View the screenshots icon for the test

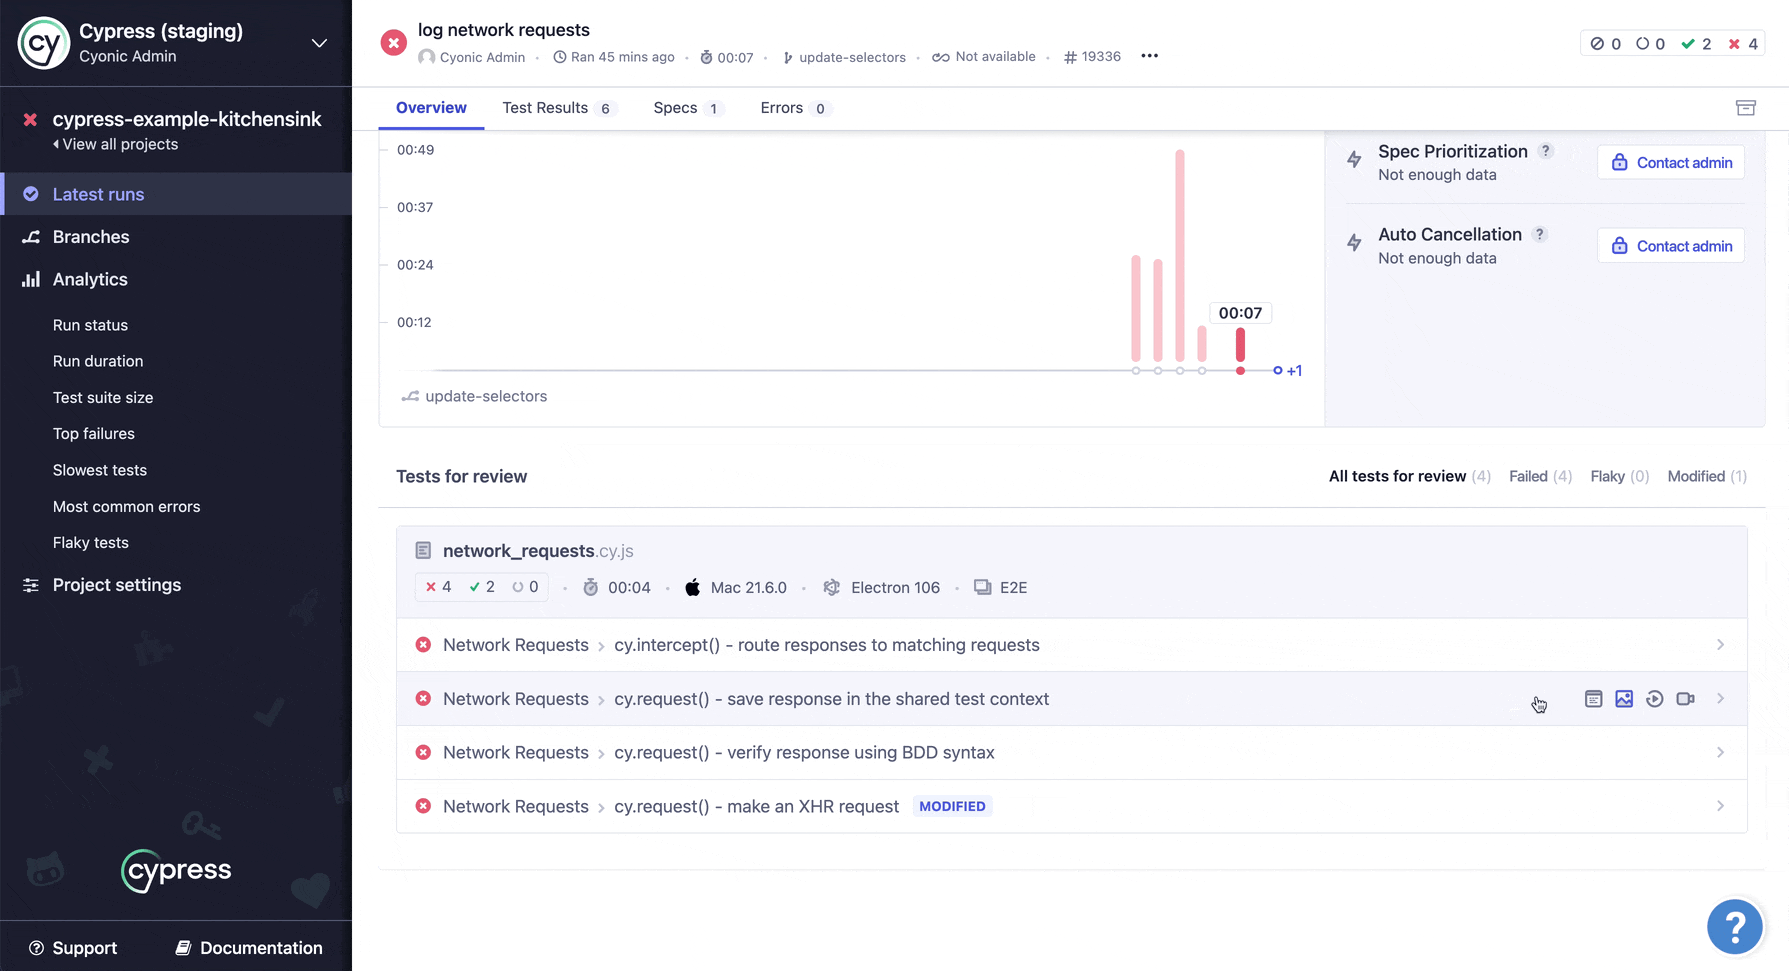(1624, 699)
